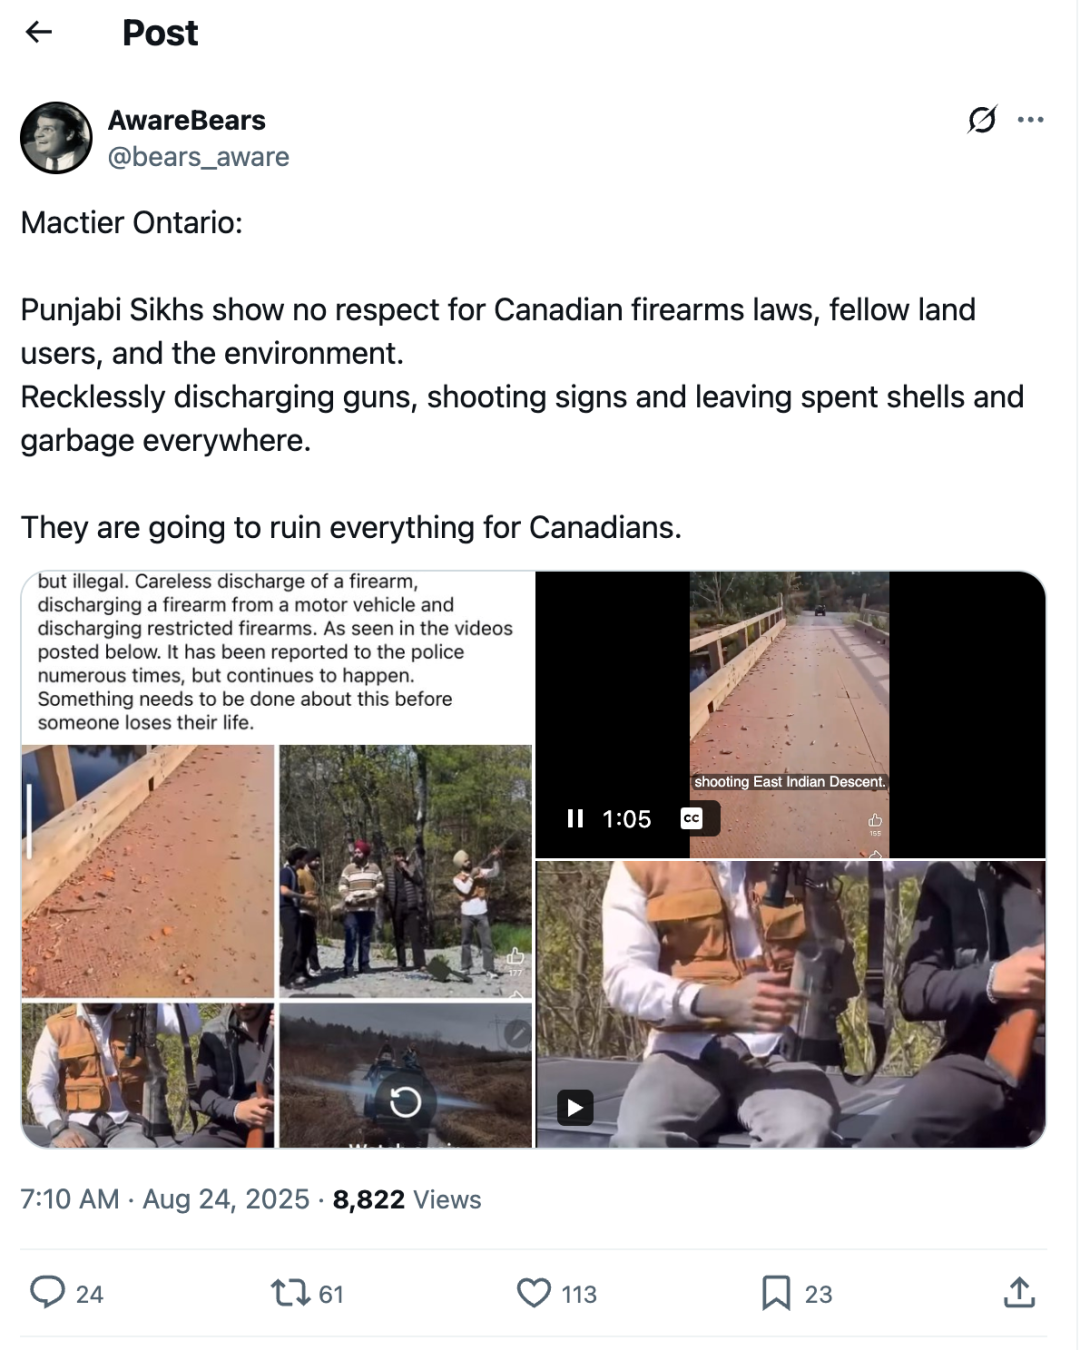The image size is (1080, 1350).
Task: Like the post with heart icon
Action: click(x=534, y=1293)
